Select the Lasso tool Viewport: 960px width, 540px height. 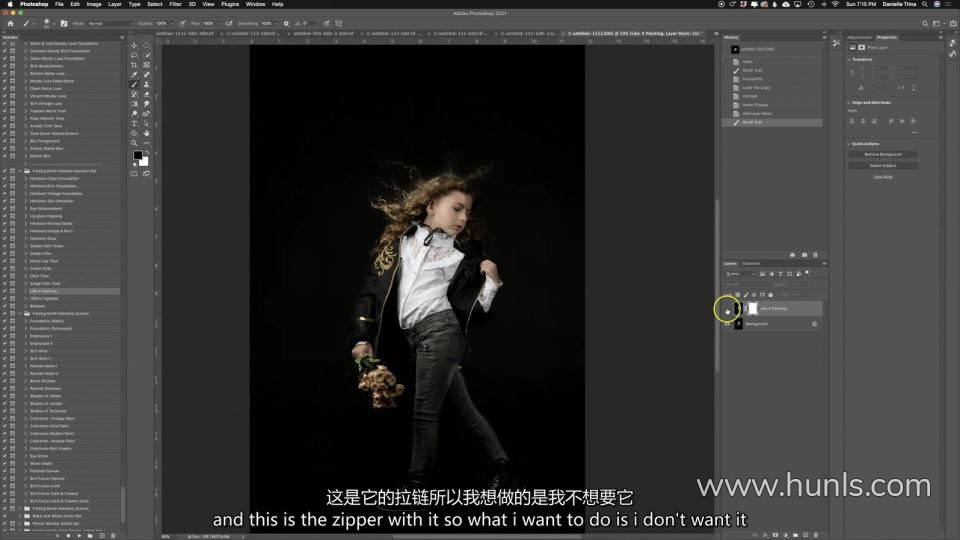134,55
